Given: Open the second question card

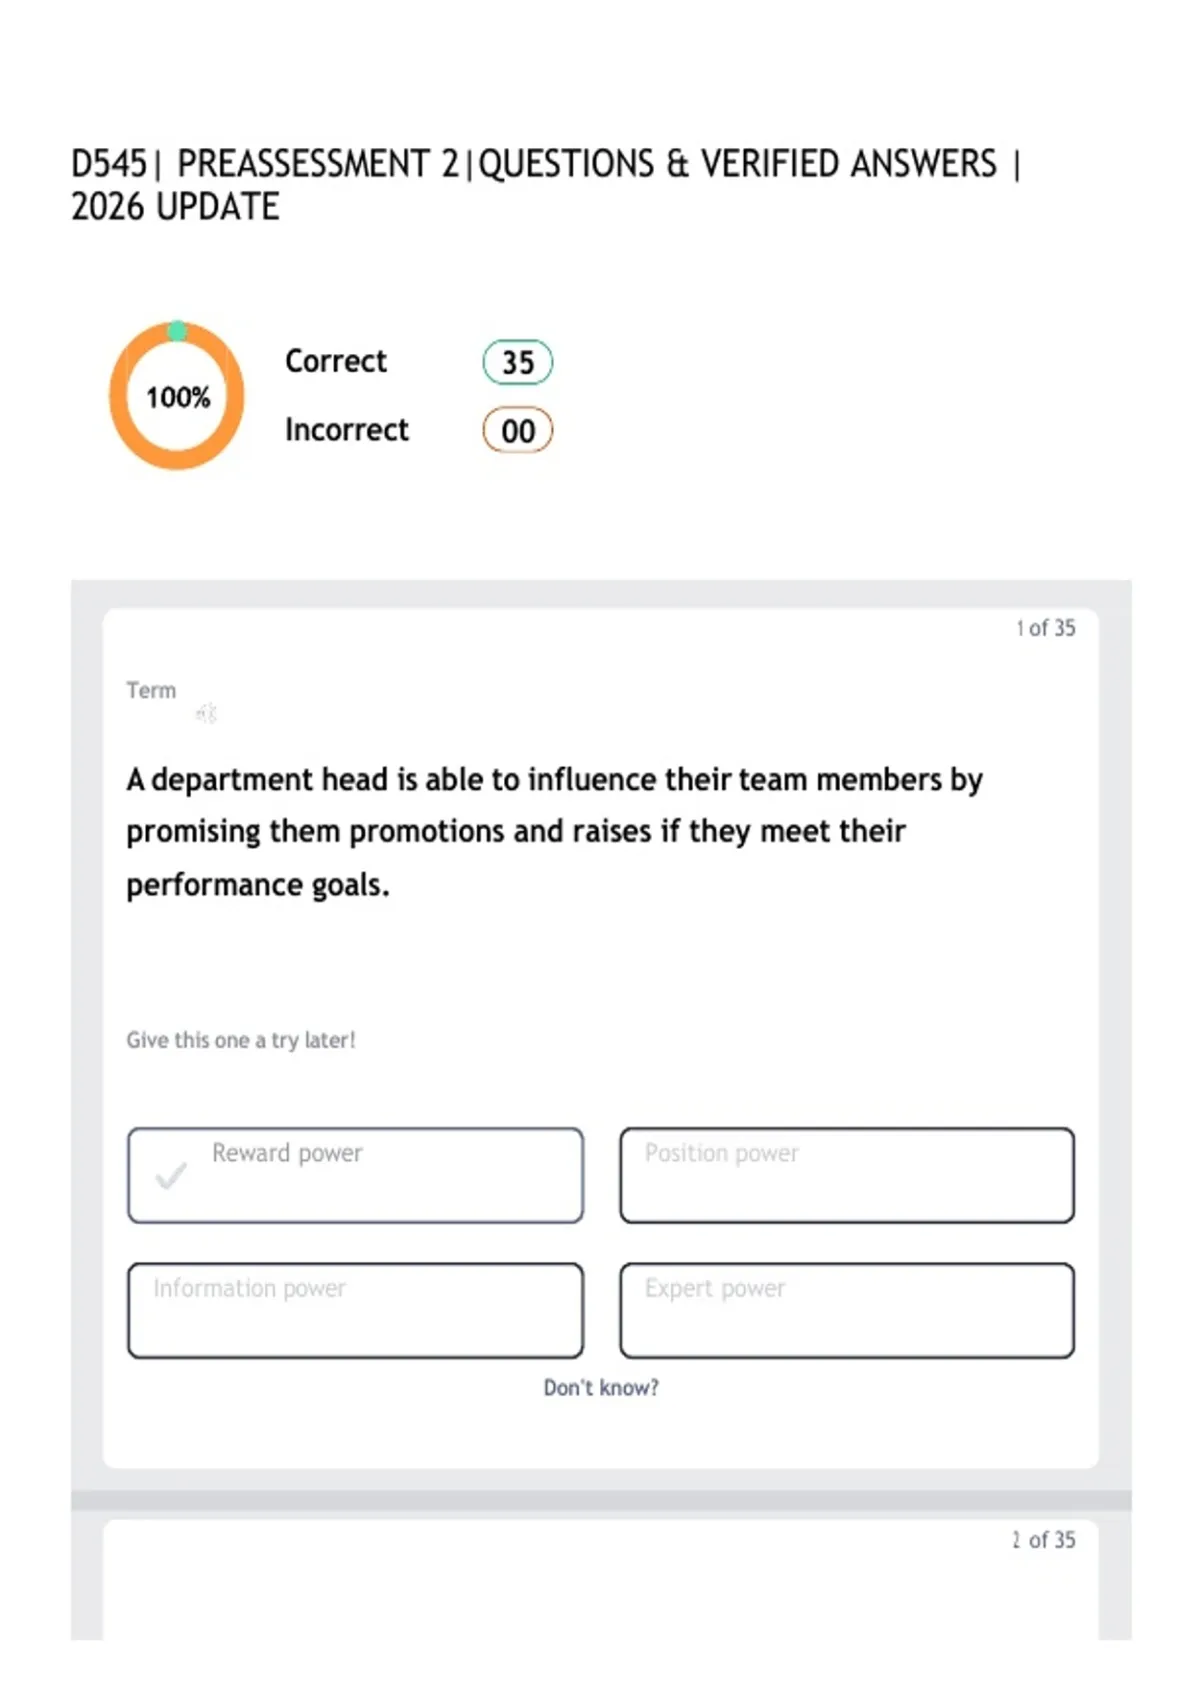Looking at the screenshot, I should 601,1580.
